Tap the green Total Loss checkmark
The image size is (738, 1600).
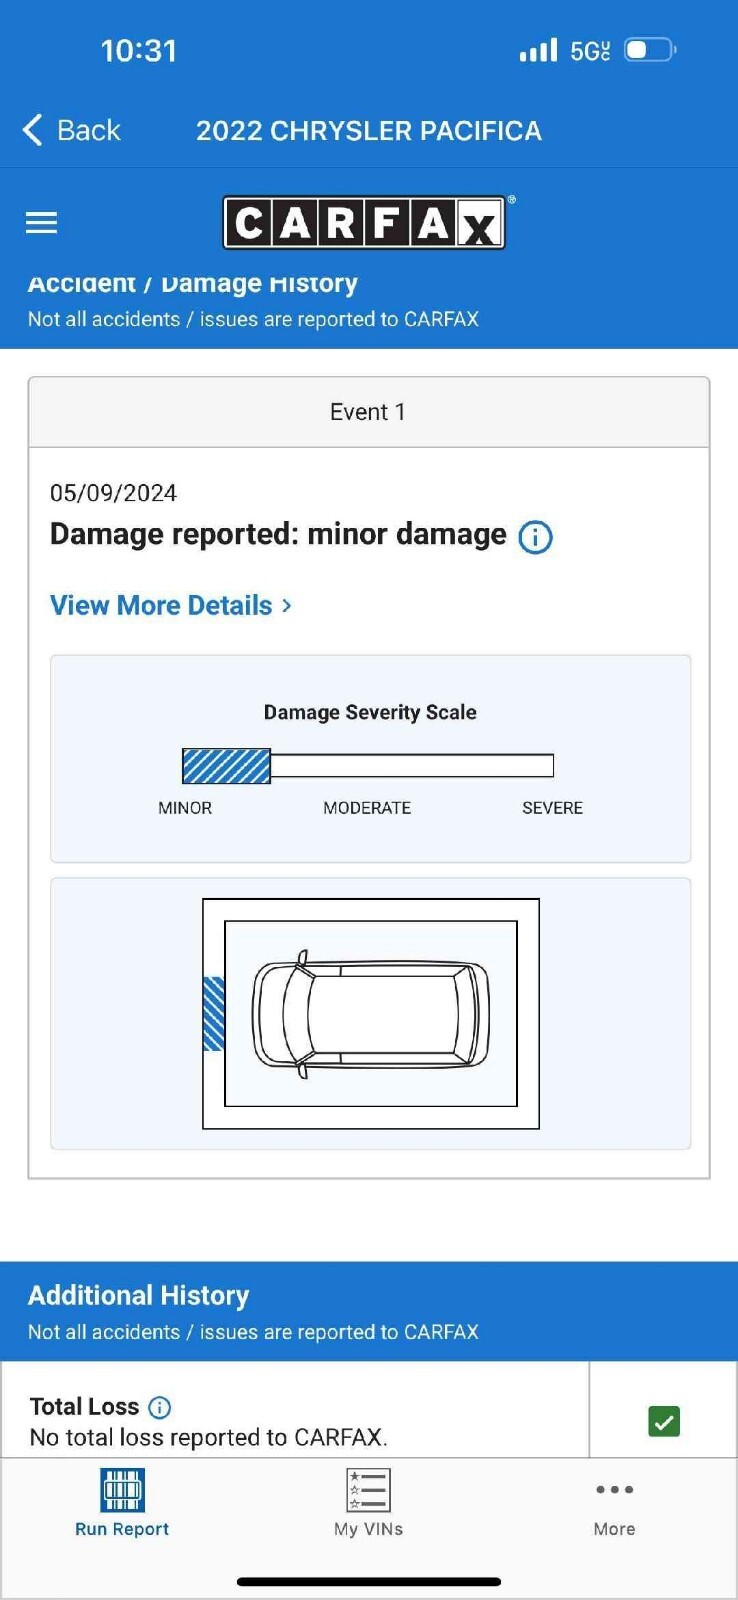click(664, 1421)
